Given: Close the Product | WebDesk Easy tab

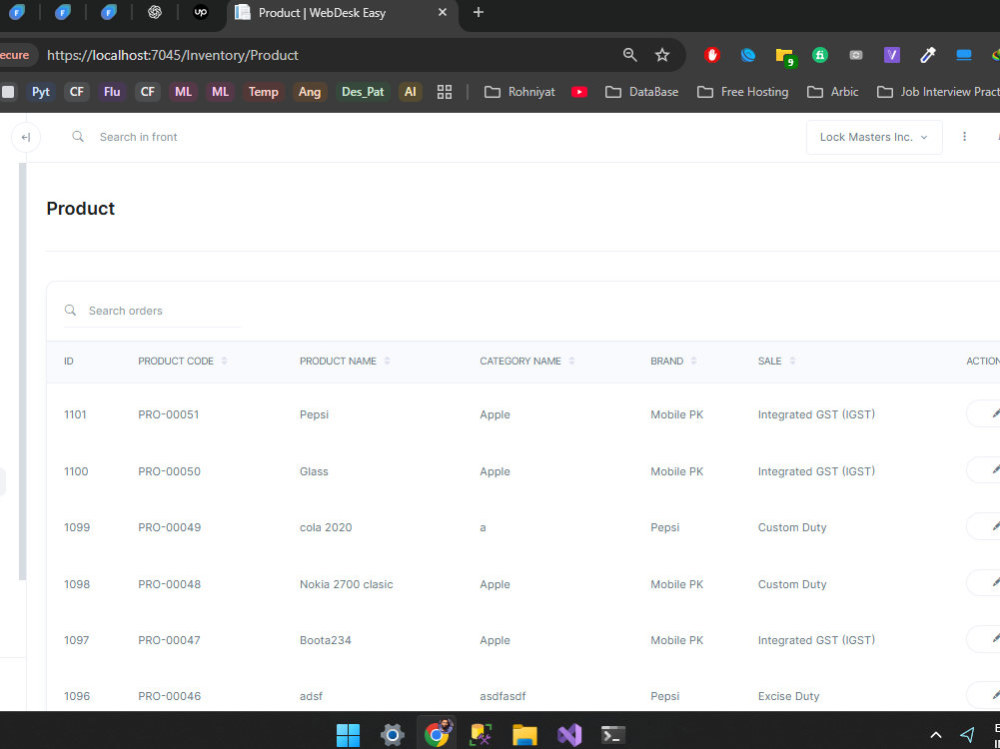Looking at the screenshot, I should [x=443, y=12].
